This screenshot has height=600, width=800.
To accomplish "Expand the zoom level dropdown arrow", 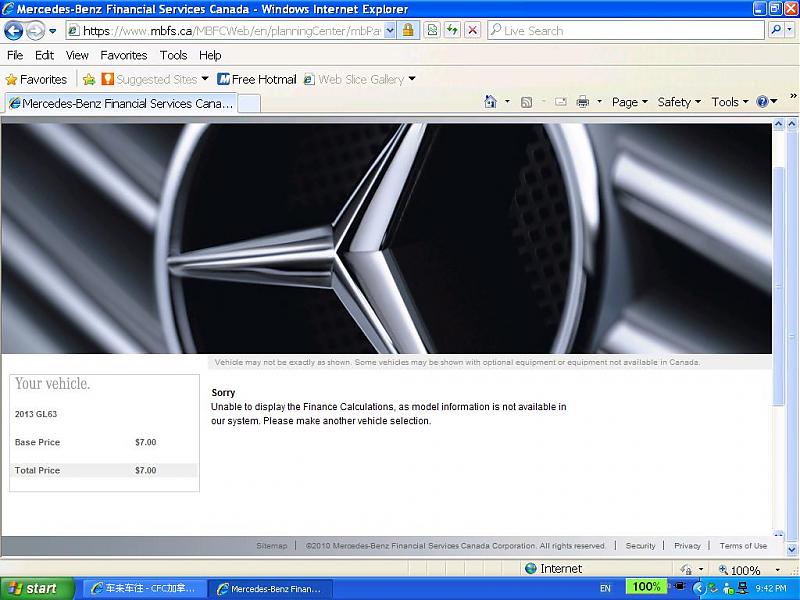I will pyautogui.click(x=778, y=569).
